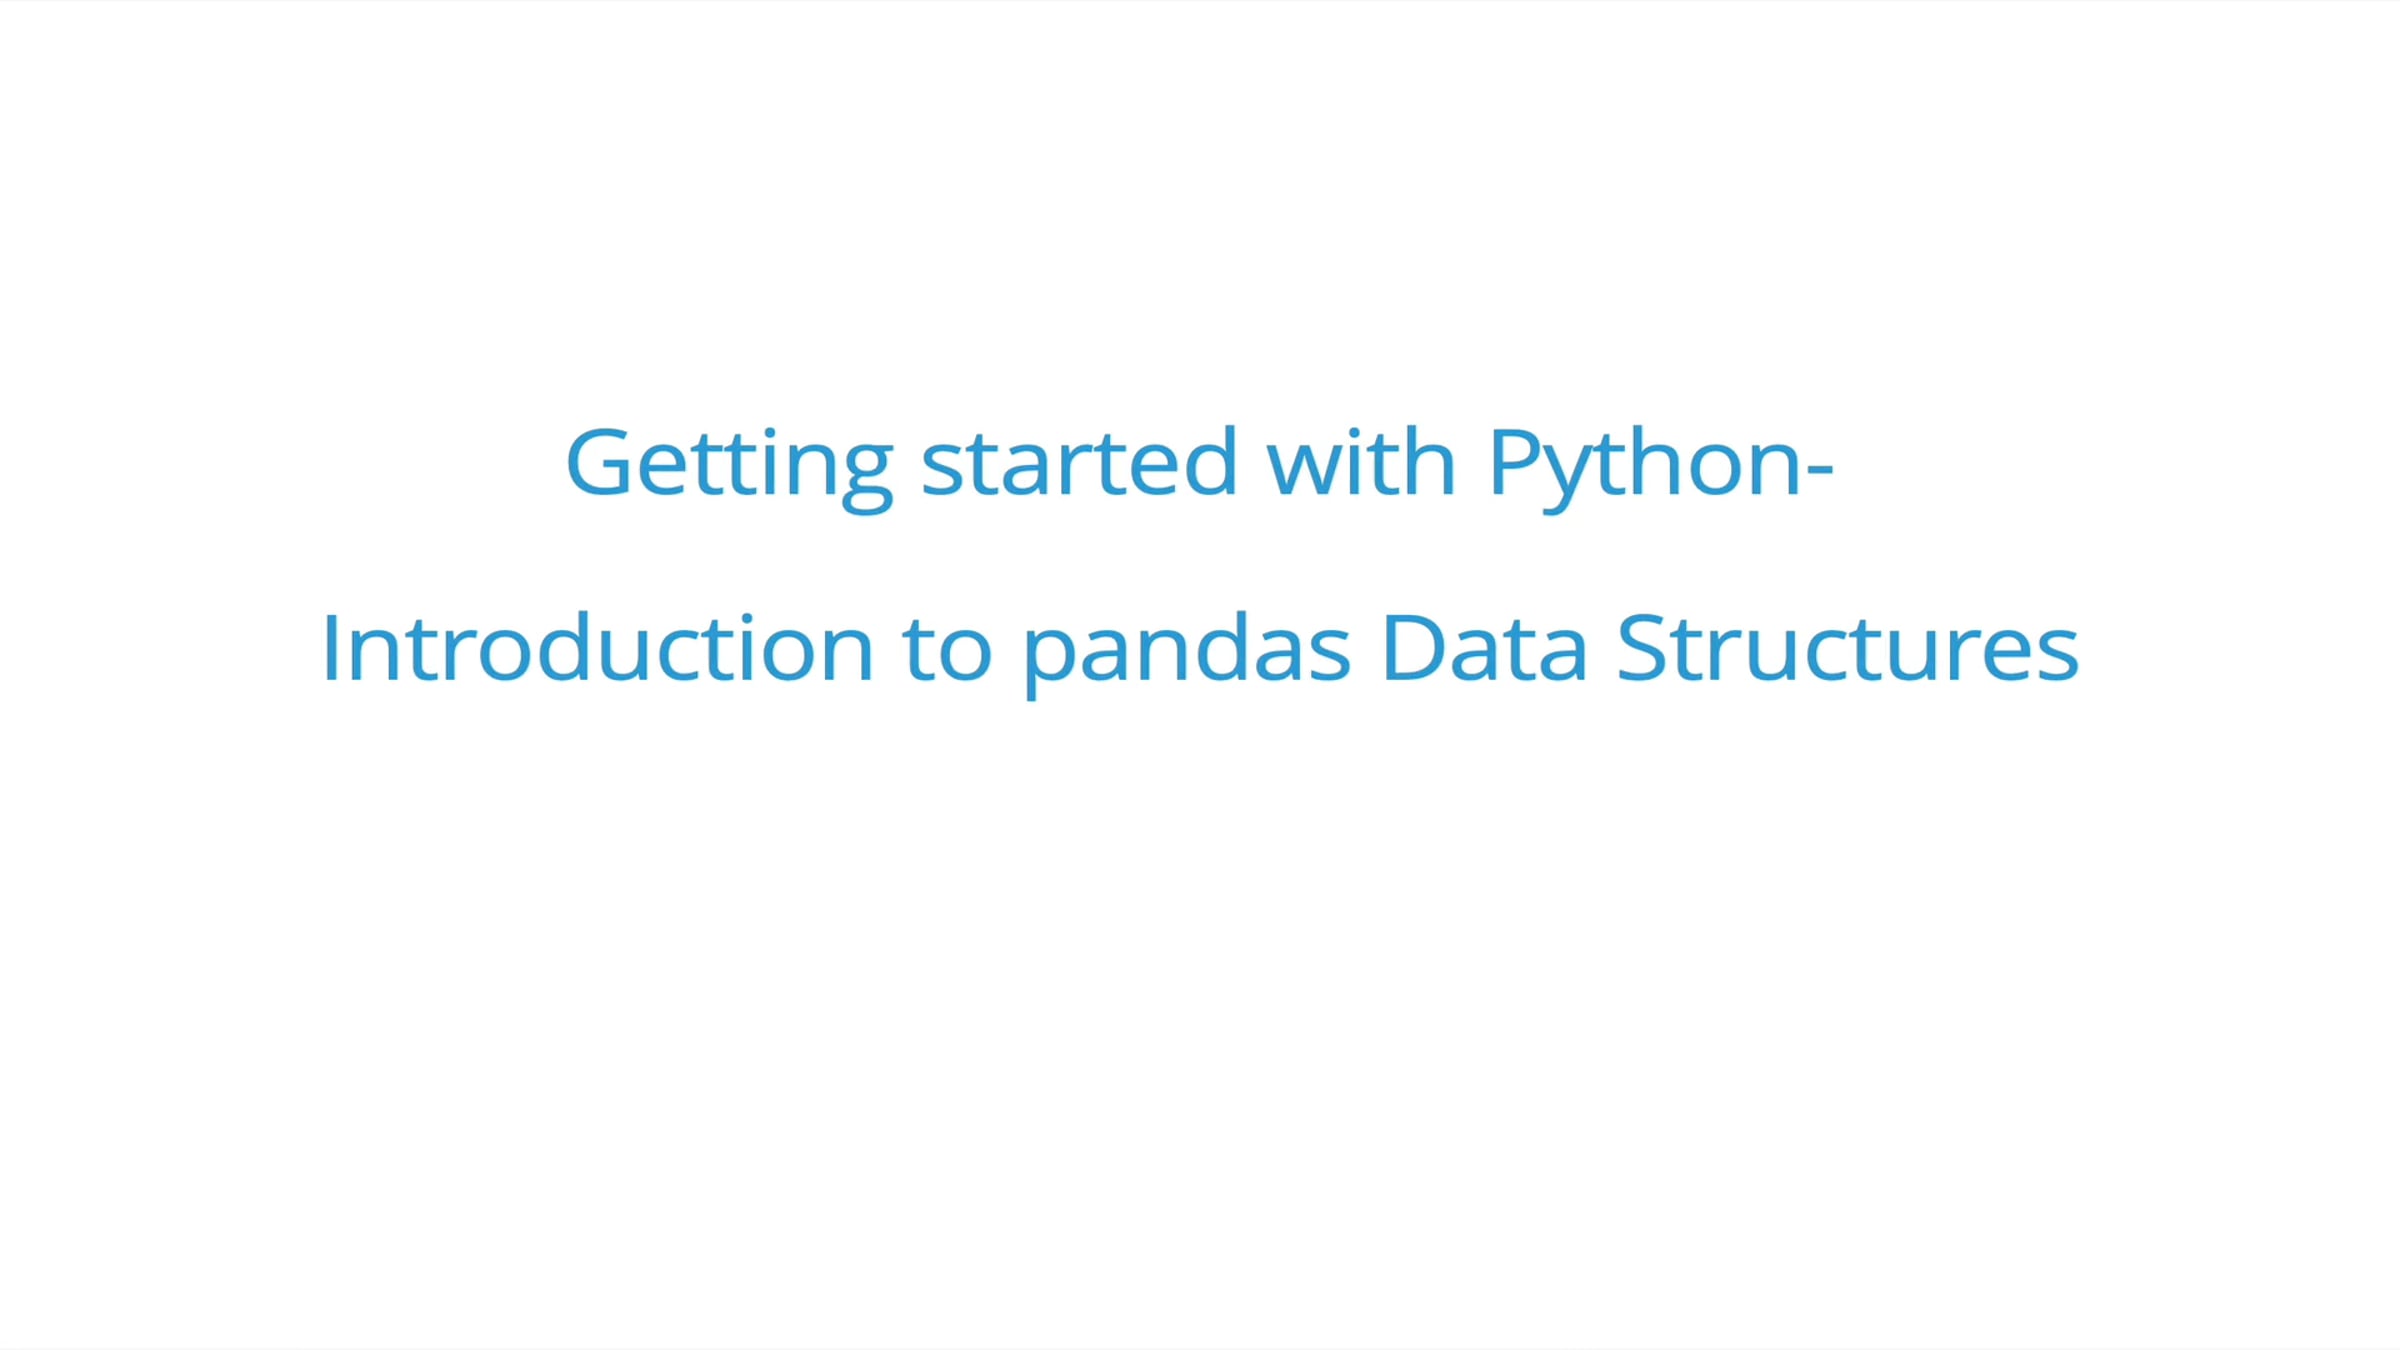Click the capital "P" of "Python"
This screenshot has height=1350, width=2400.
1512,461
